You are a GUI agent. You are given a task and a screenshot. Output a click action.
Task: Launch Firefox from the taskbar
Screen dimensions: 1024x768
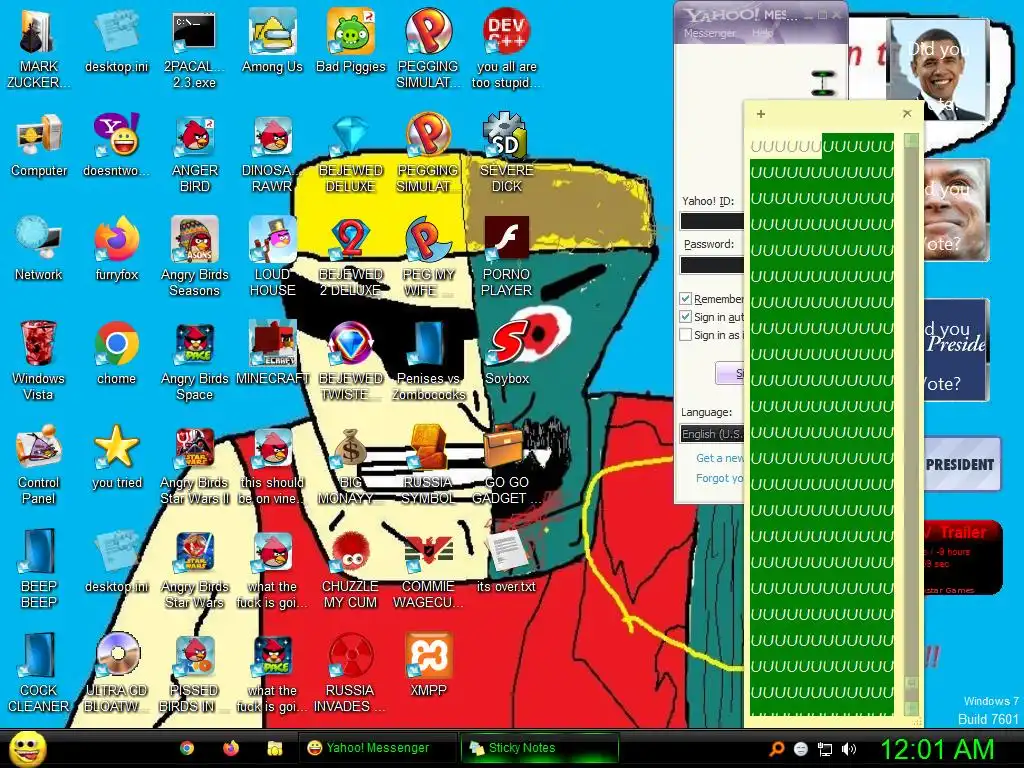tap(231, 748)
